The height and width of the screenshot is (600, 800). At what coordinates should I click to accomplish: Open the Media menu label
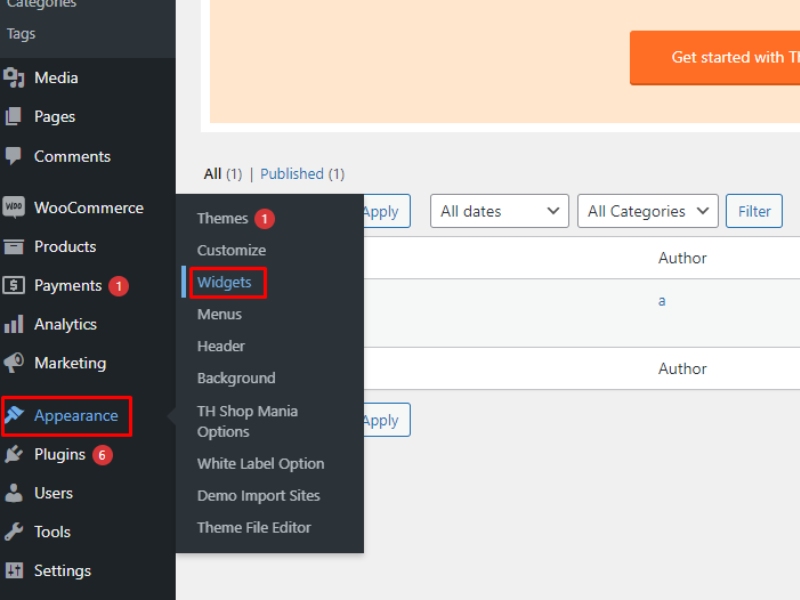tap(56, 78)
